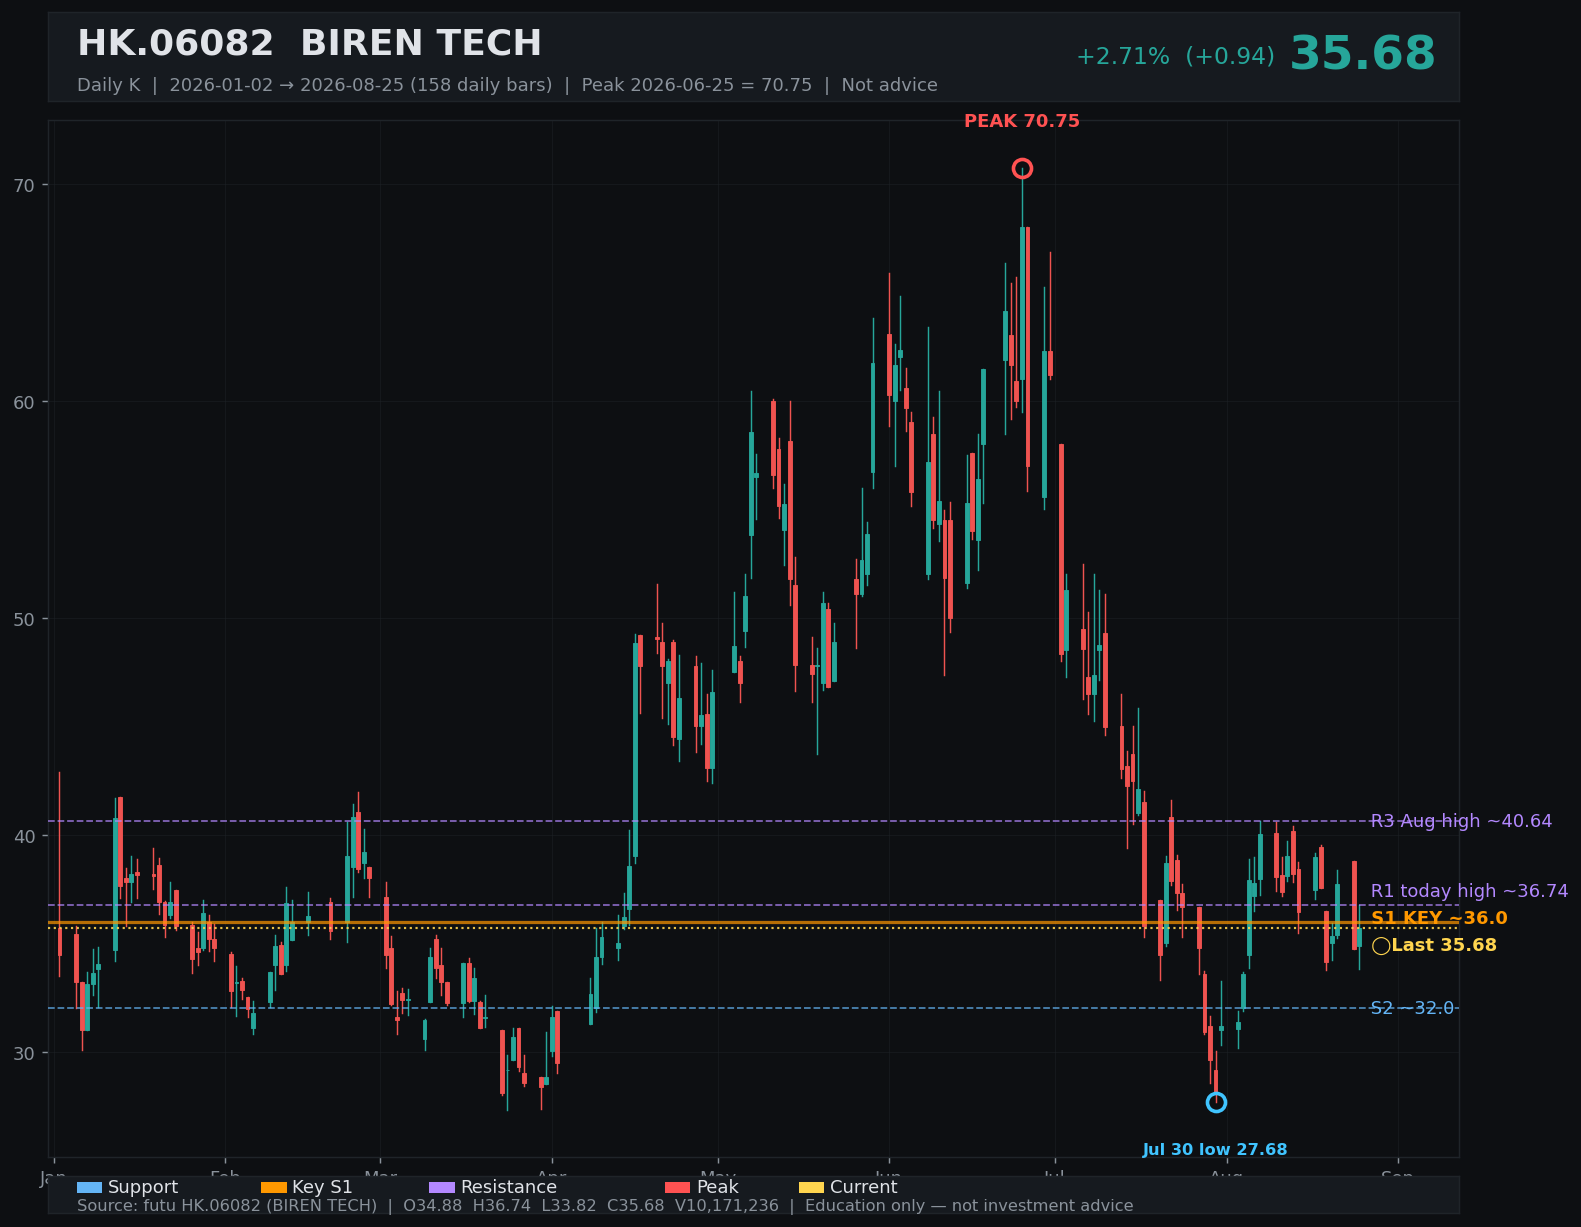Viewport: 1581px width, 1227px height.
Task: Click the Key S1 orange legend swatch
Action: pyautogui.click(x=273, y=1187)
